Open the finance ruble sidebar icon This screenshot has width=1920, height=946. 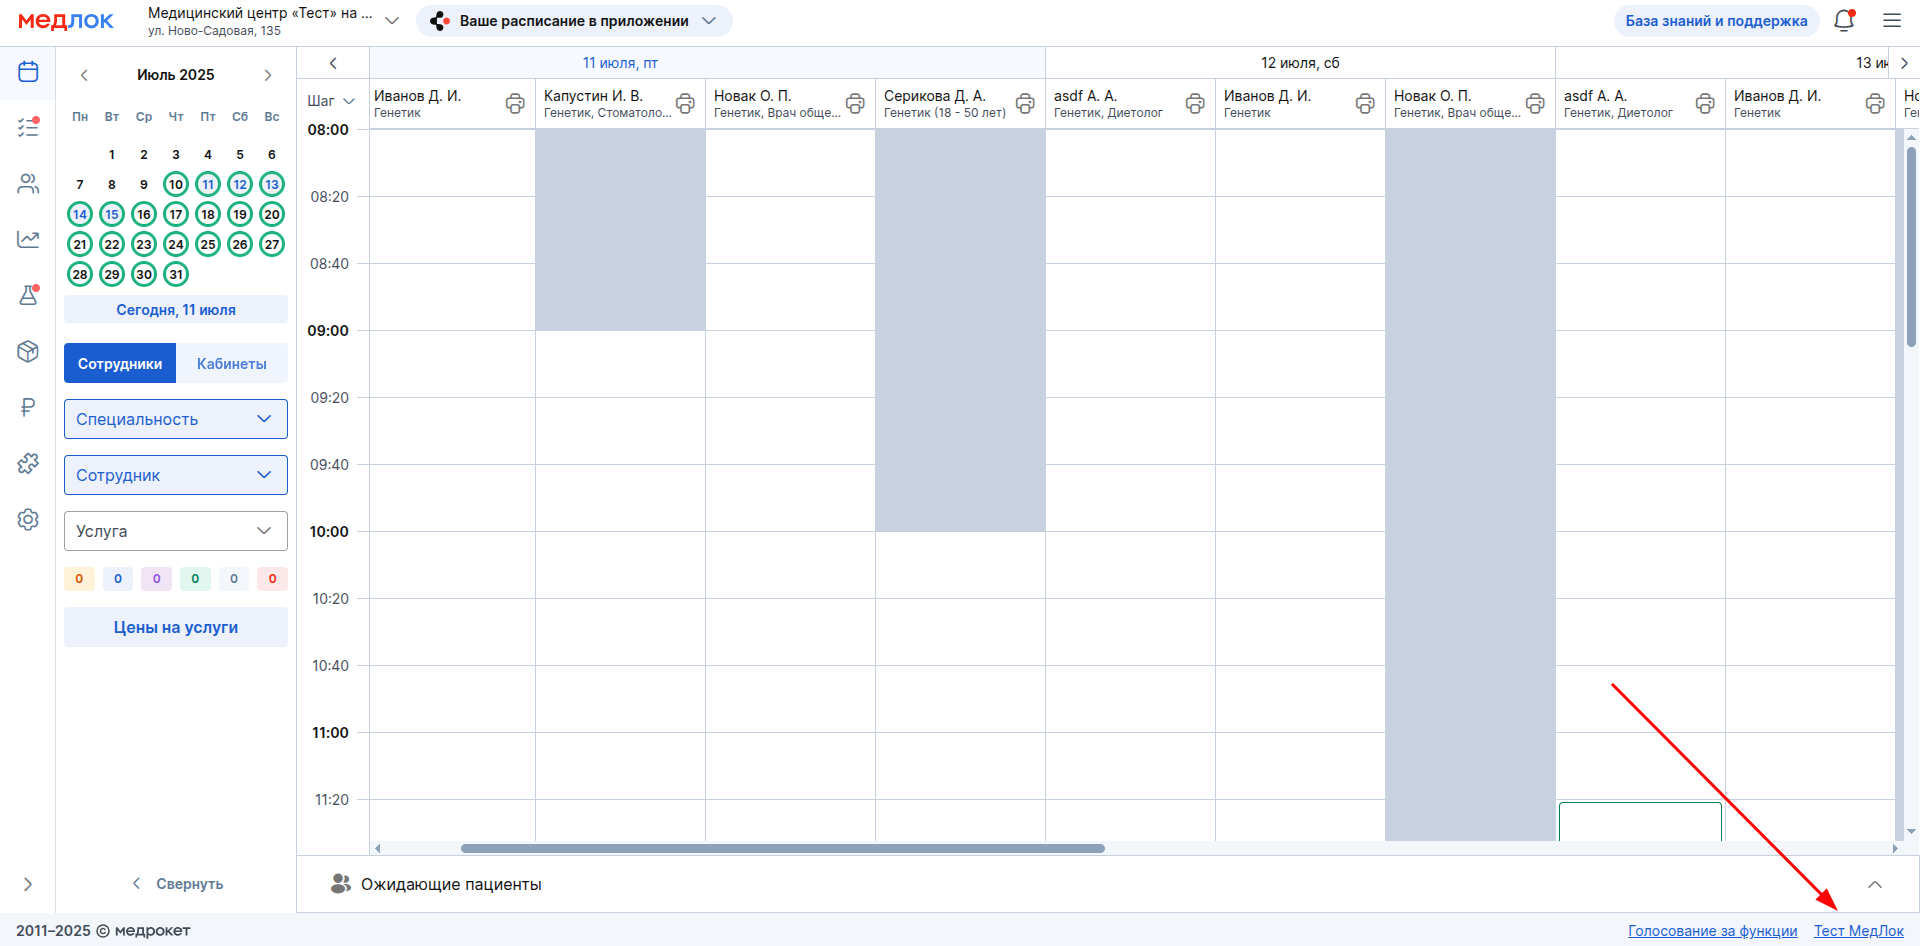pos(28,407)
